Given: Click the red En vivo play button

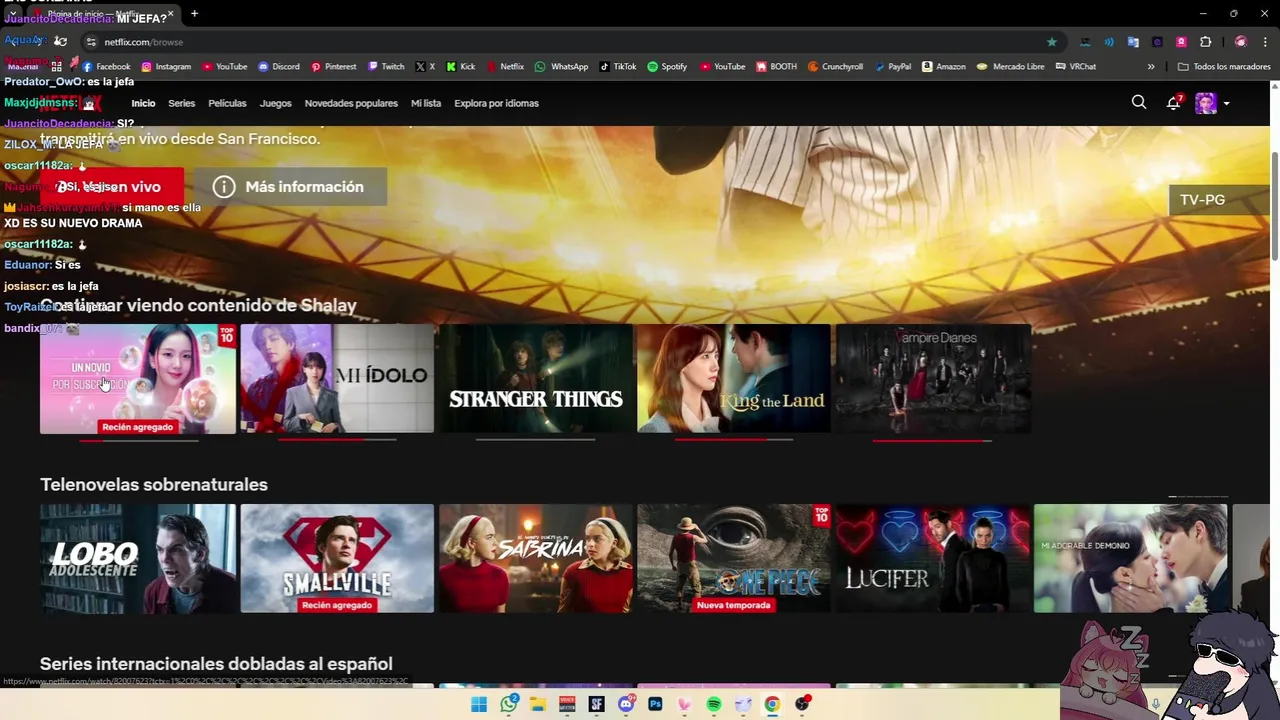Looking at the screenshot, I should 112,187.
